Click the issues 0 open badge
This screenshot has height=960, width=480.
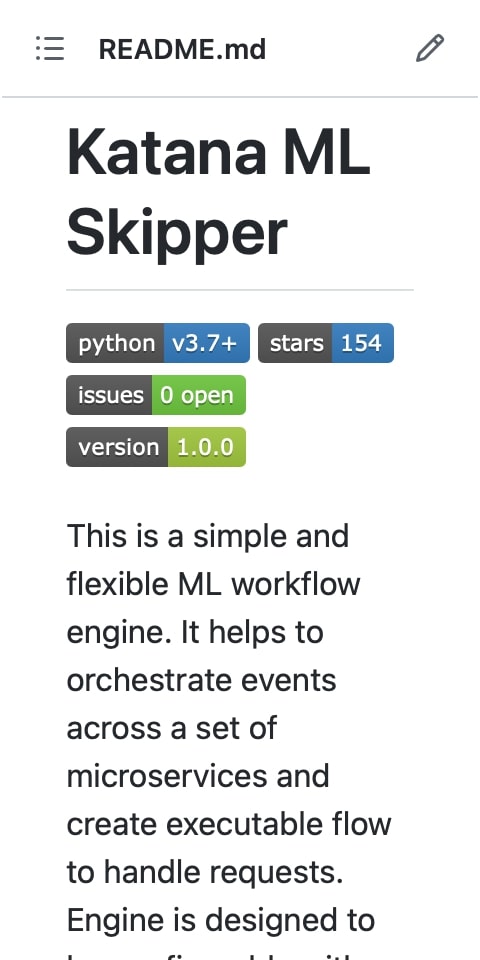tap(156, 395)
